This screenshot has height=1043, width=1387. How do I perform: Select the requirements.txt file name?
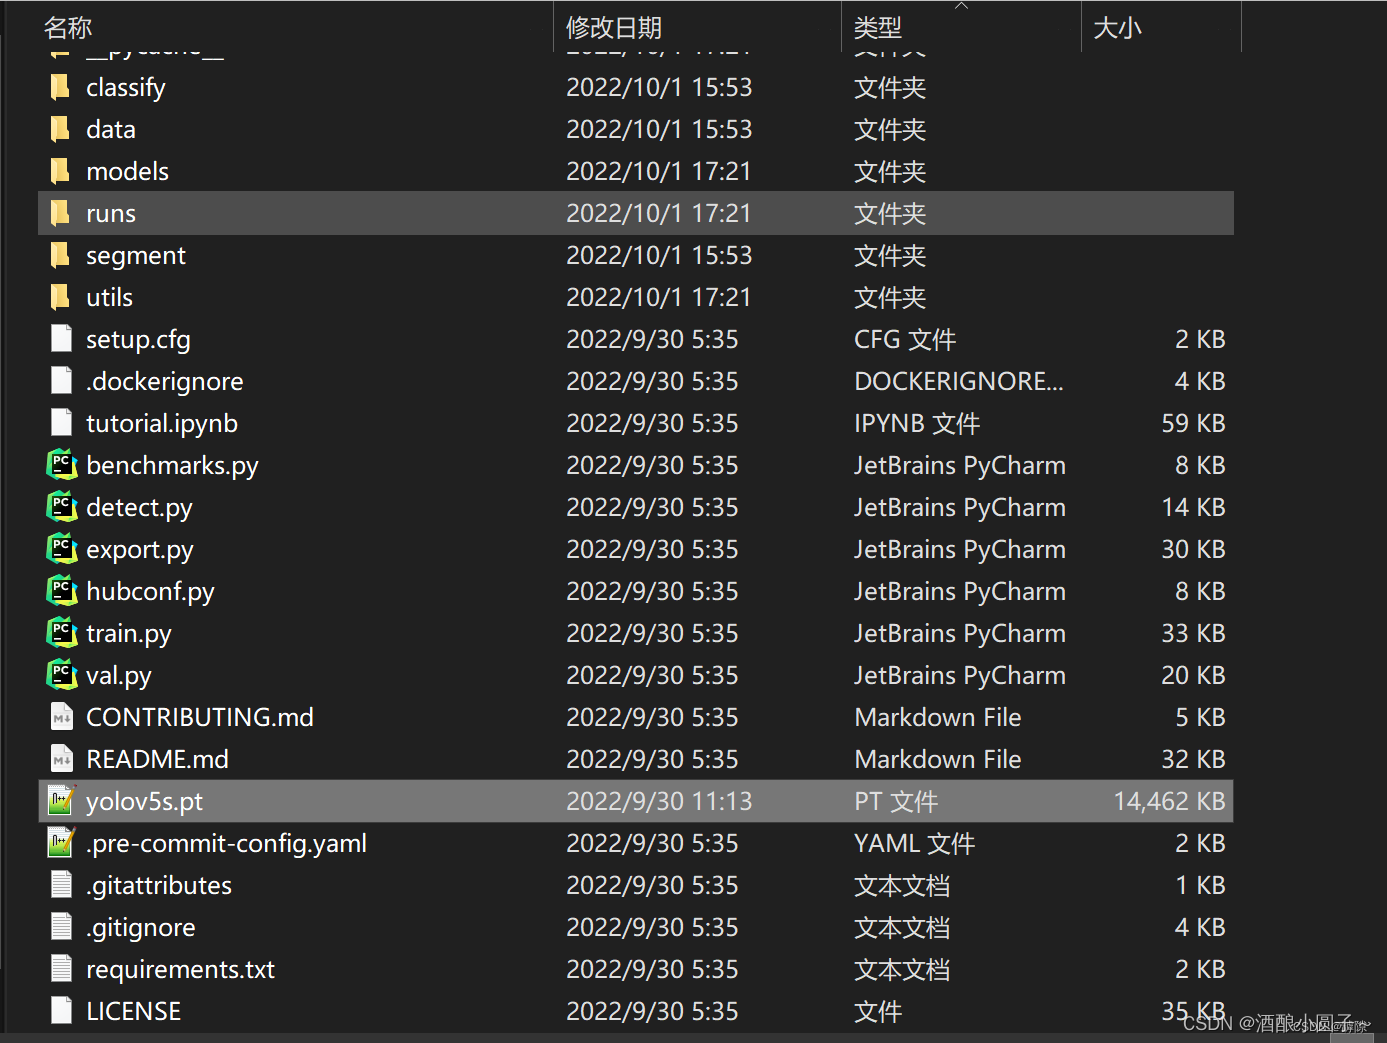180,970
